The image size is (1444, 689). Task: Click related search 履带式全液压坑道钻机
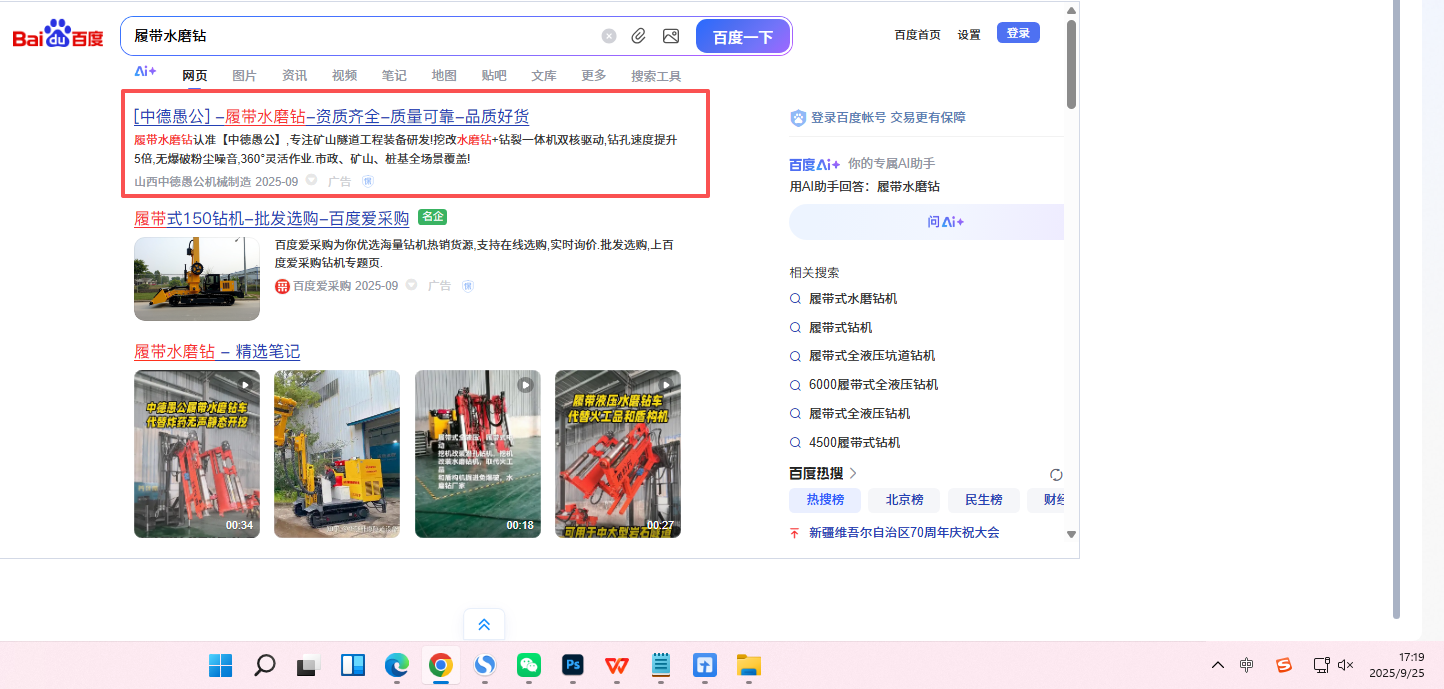[871, 356]
